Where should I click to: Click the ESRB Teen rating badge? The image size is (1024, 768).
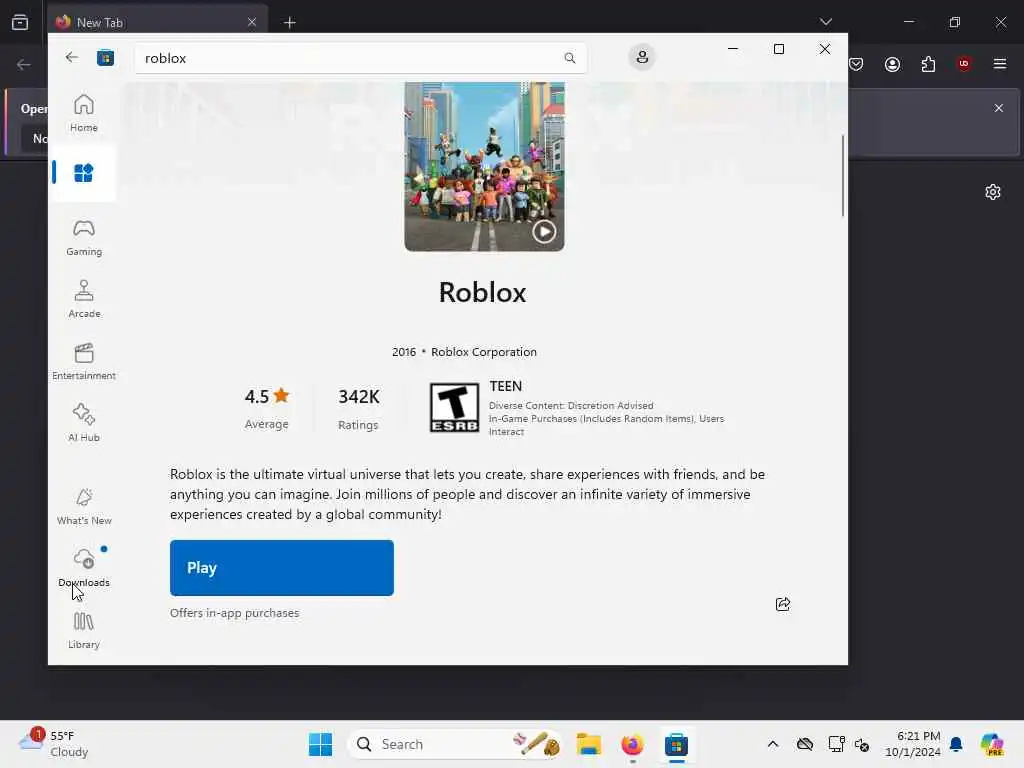(x=454, y=408)
